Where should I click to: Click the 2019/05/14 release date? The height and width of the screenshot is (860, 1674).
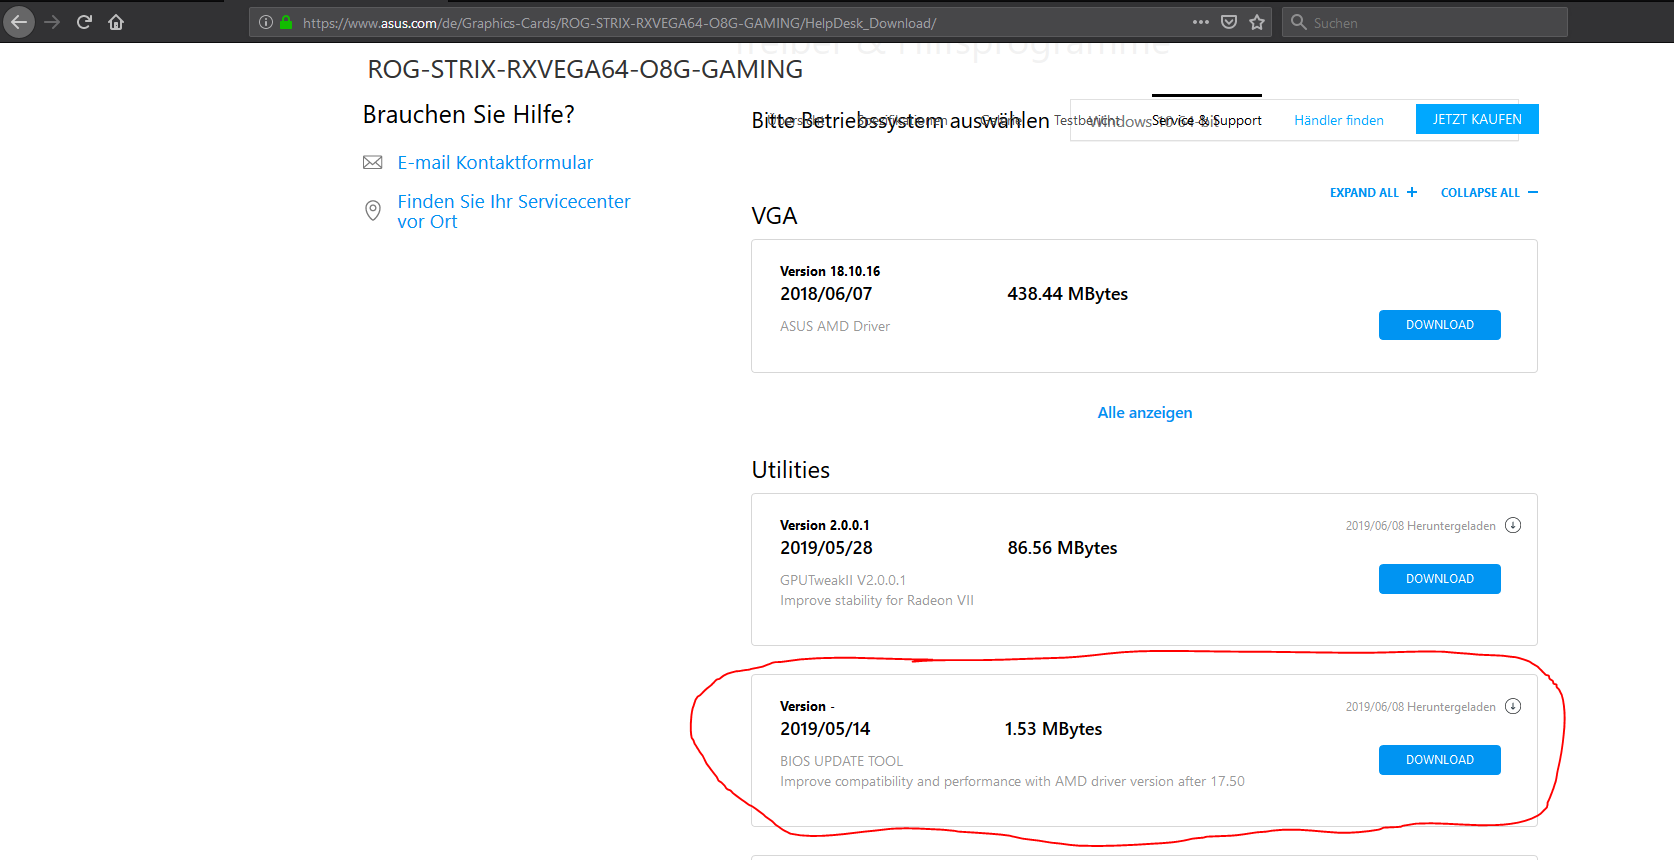click(825, 729)
